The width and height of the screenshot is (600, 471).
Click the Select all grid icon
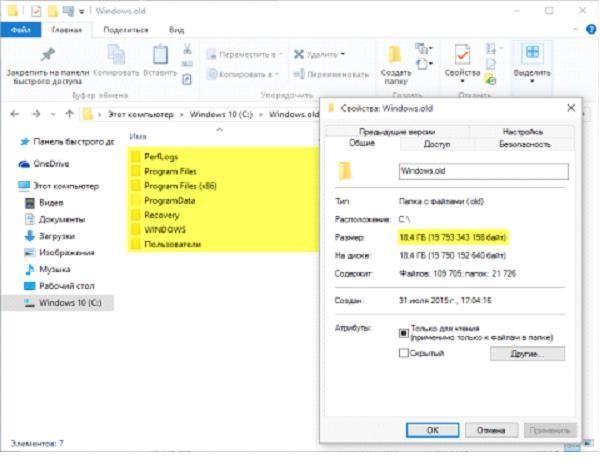click(532, 52)
